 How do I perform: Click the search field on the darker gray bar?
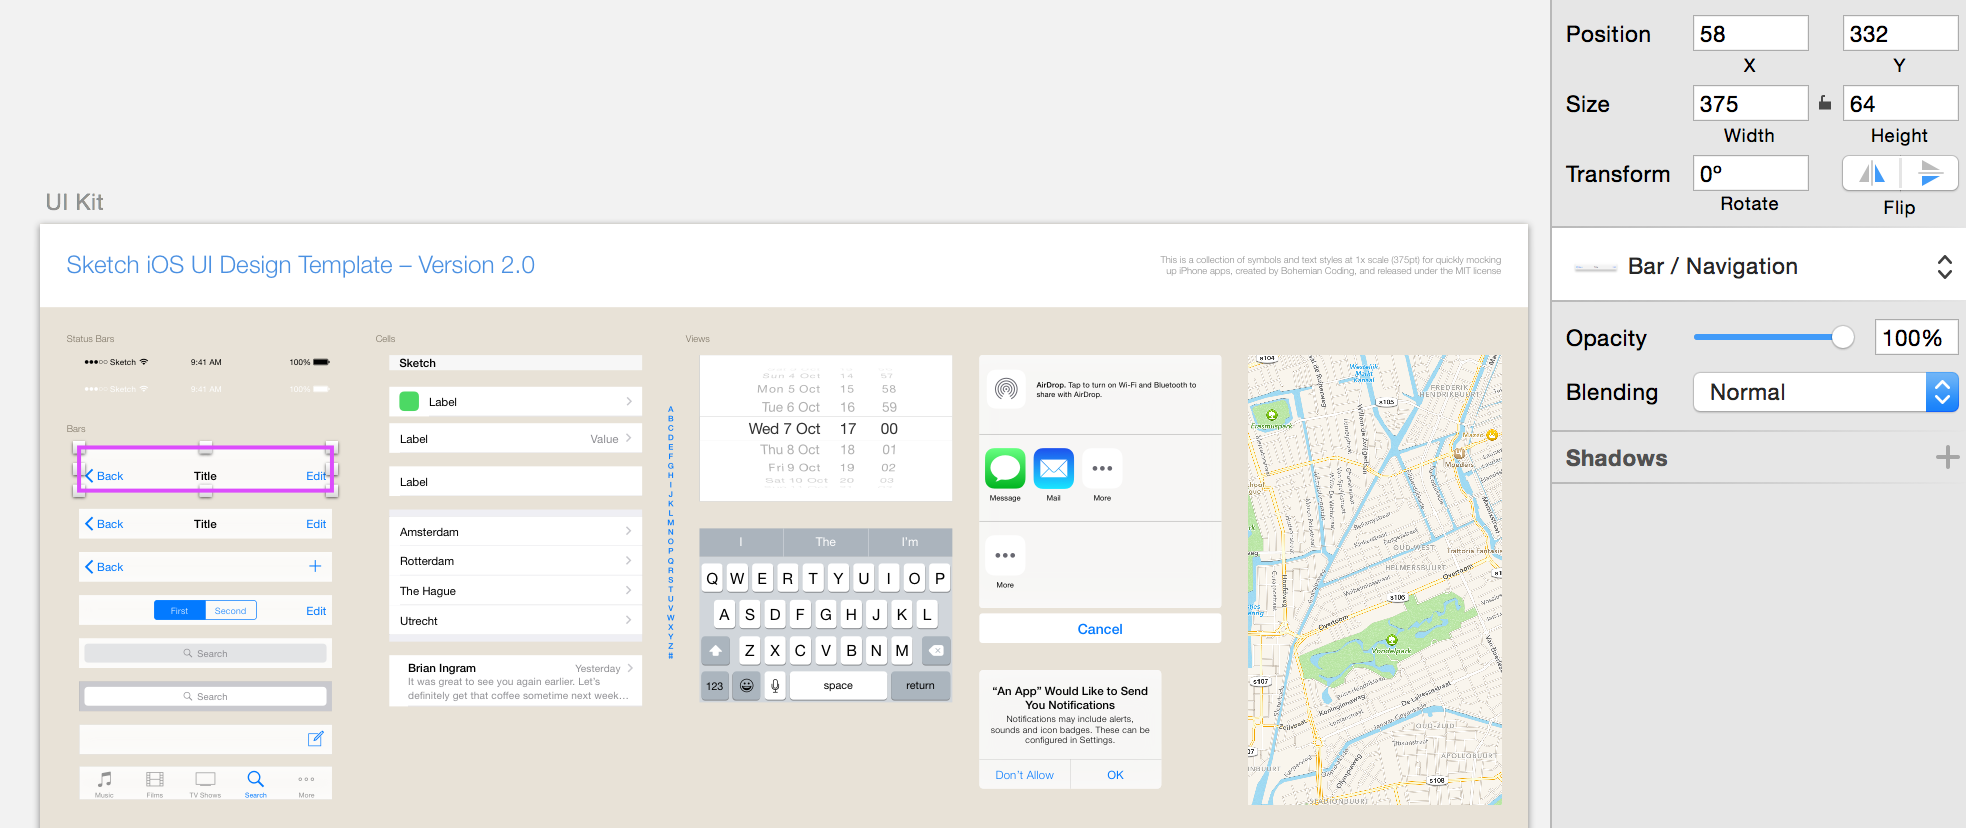click(205, 696)
